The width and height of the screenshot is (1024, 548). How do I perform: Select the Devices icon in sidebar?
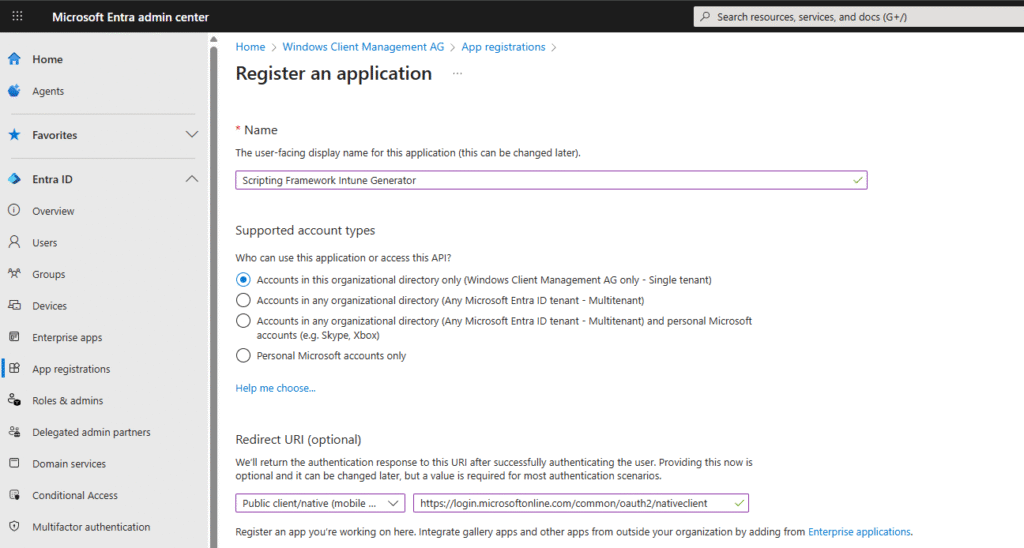point(14,306)
